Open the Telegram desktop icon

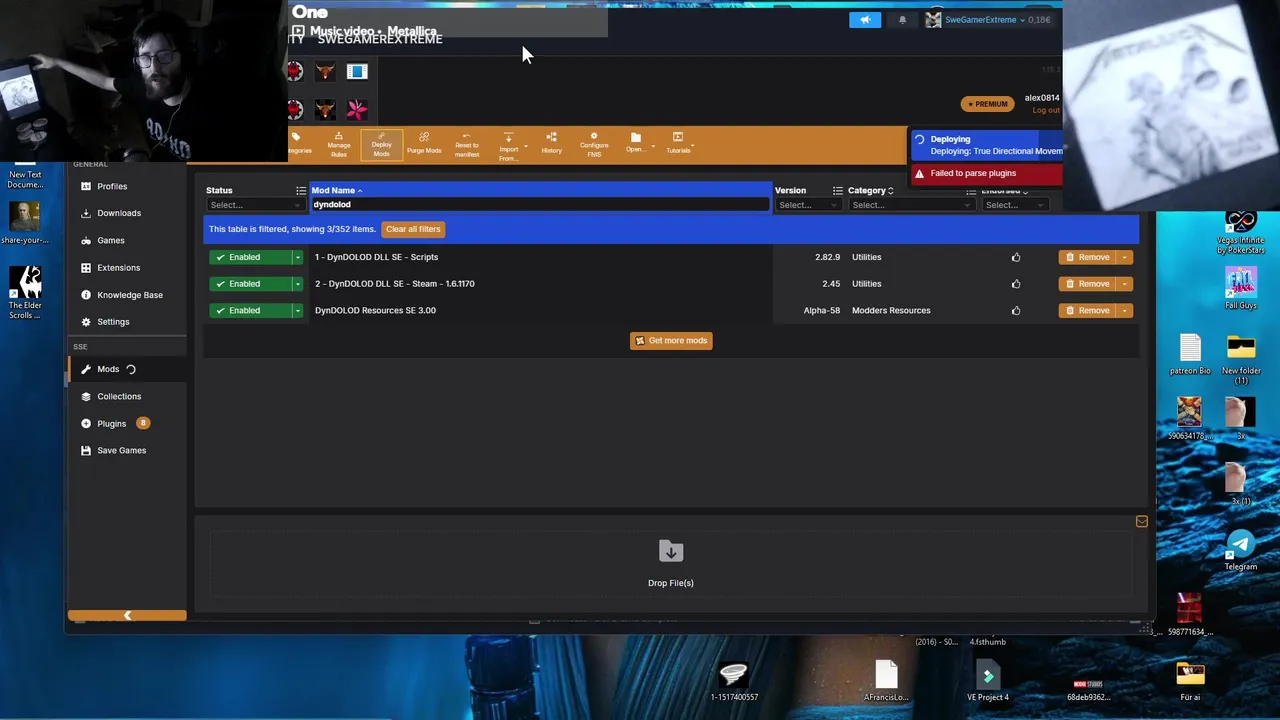click(x=1241, y=551)
